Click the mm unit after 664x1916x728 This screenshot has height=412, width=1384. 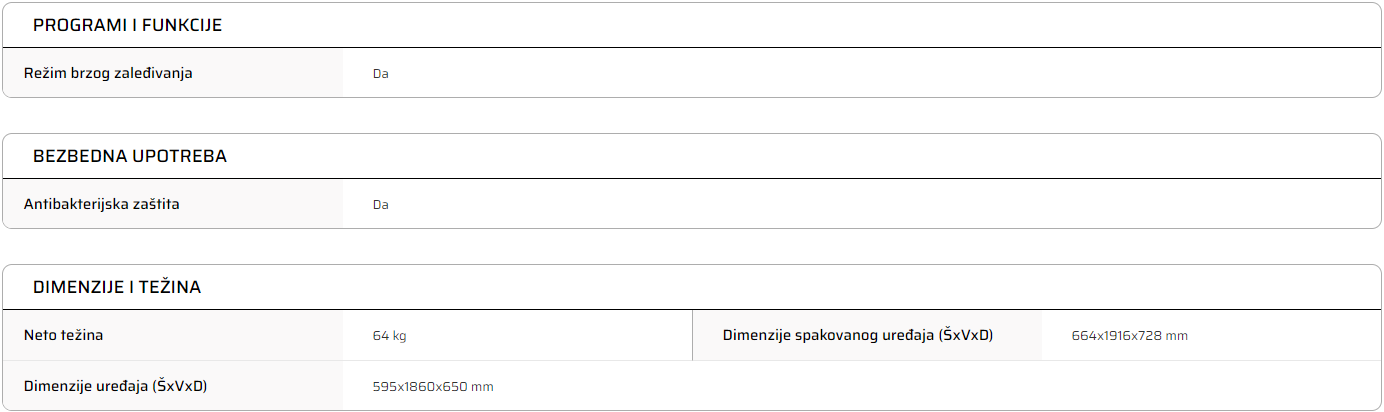click(1177, 336)
